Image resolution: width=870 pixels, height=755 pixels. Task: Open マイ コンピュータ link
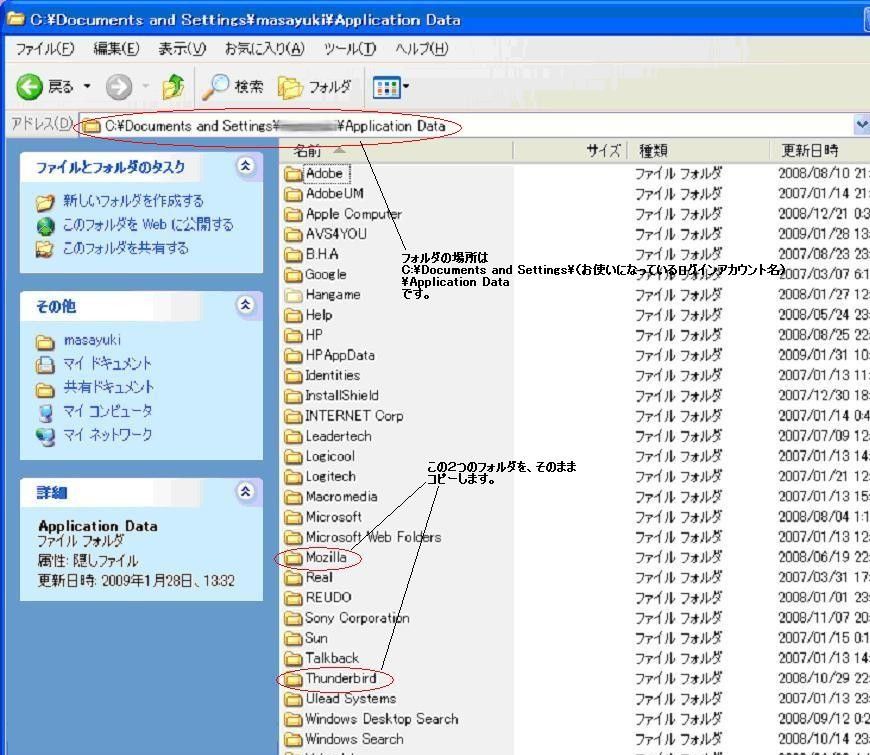[108, 411]
